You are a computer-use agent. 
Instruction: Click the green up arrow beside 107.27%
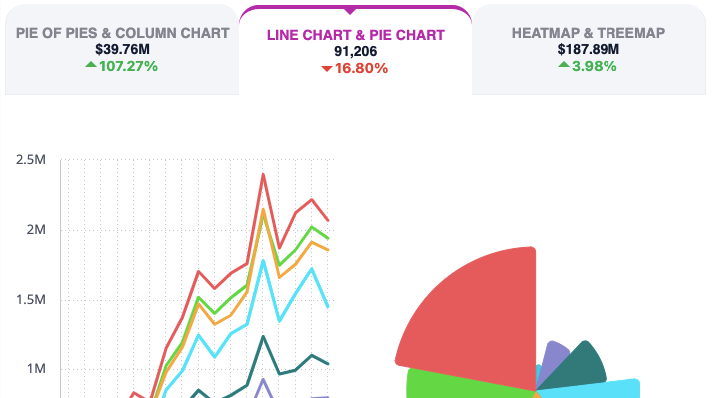(x=91, y=65)
